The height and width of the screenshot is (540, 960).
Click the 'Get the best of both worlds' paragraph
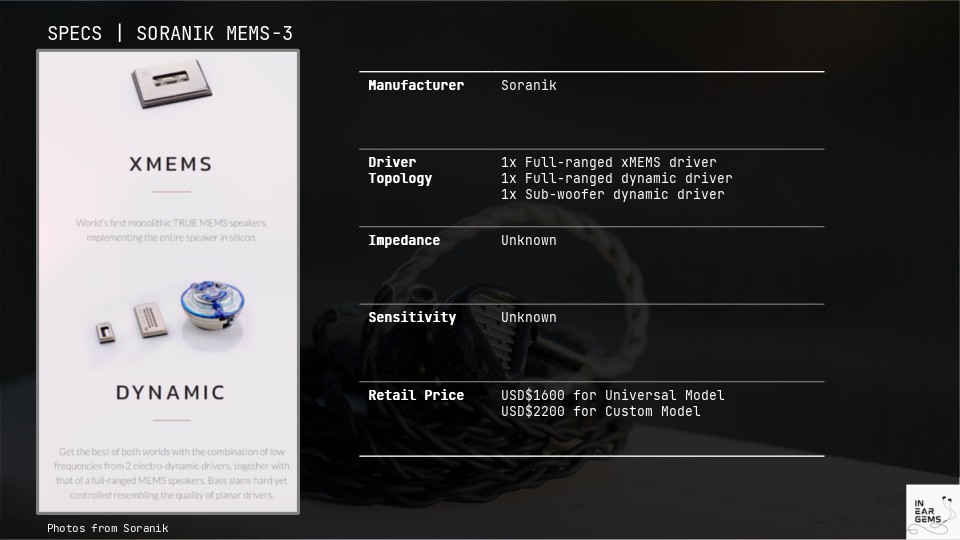tap(171, 473)
